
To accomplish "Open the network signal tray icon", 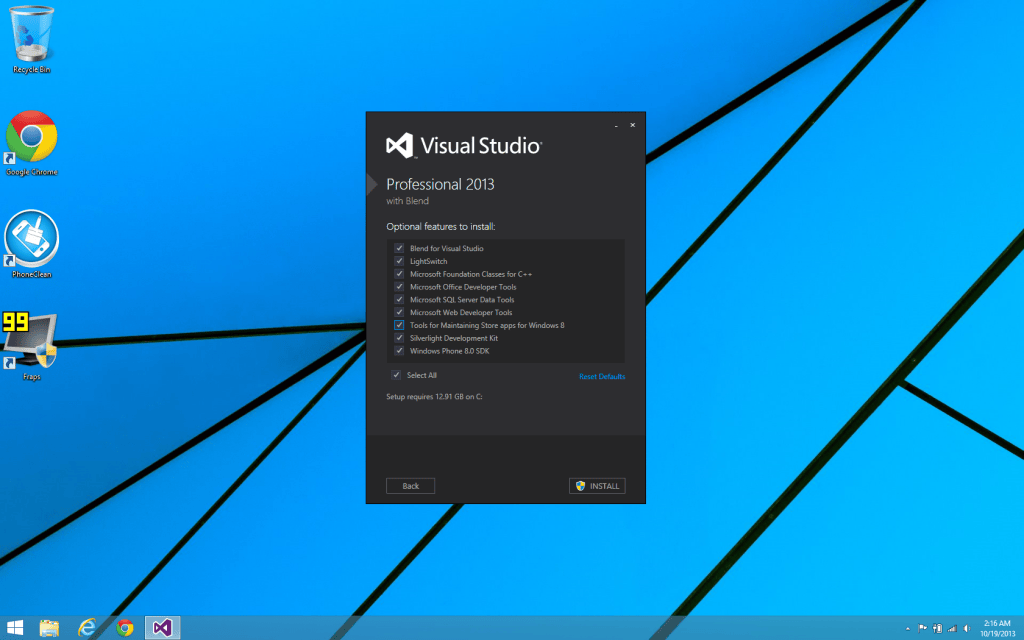I will coord(952,628).
